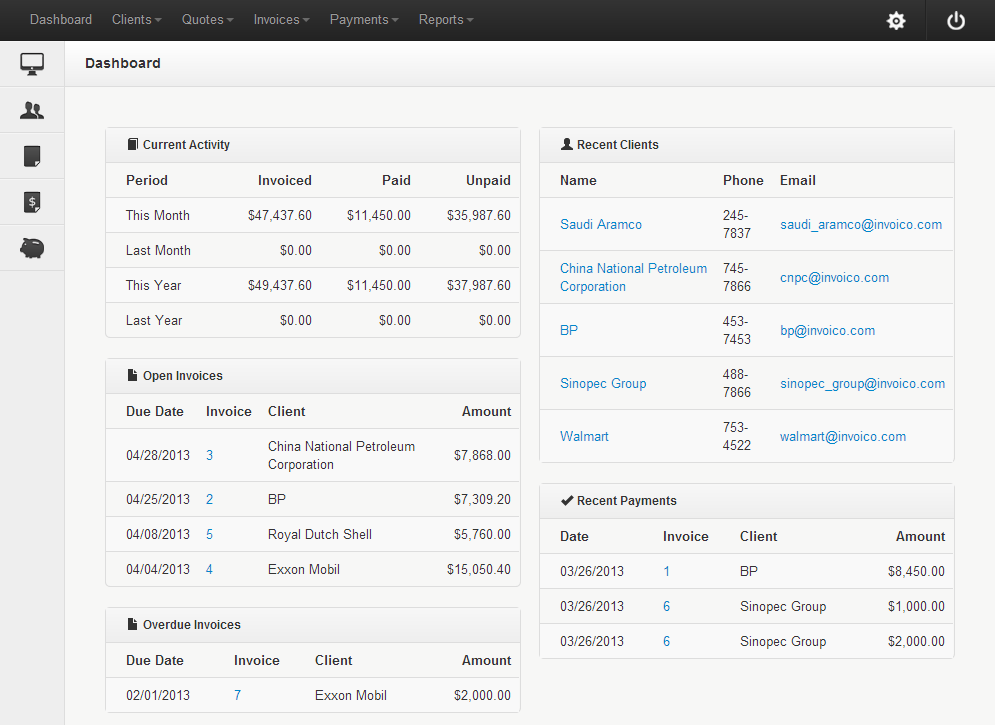Select the Last Year row label
995x725 pixels.
154,320
